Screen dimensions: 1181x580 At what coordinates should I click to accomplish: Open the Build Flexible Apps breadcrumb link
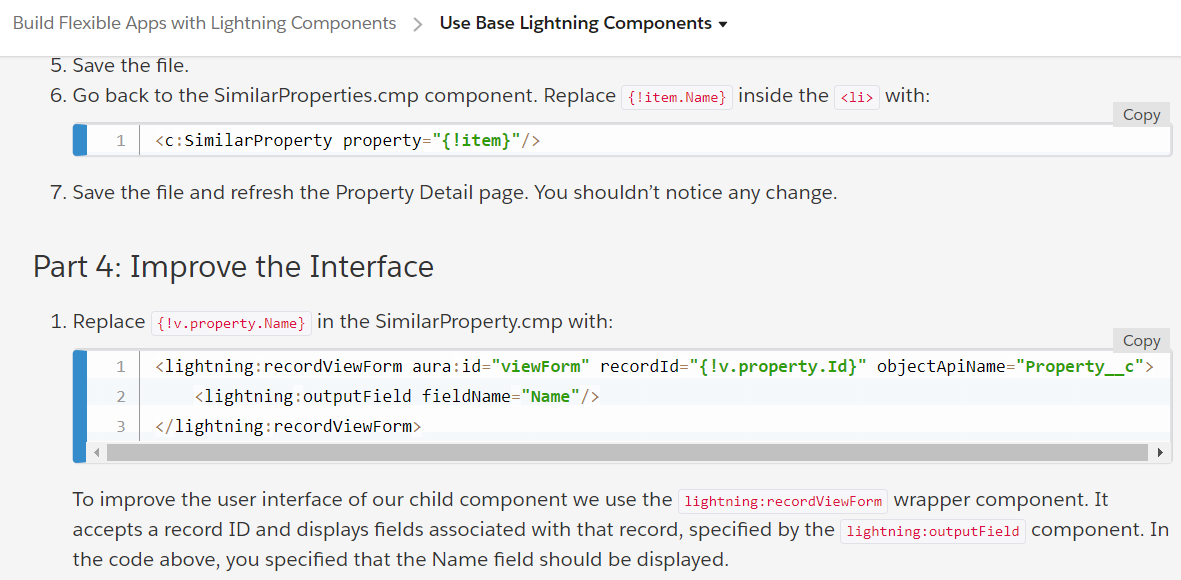204,23
